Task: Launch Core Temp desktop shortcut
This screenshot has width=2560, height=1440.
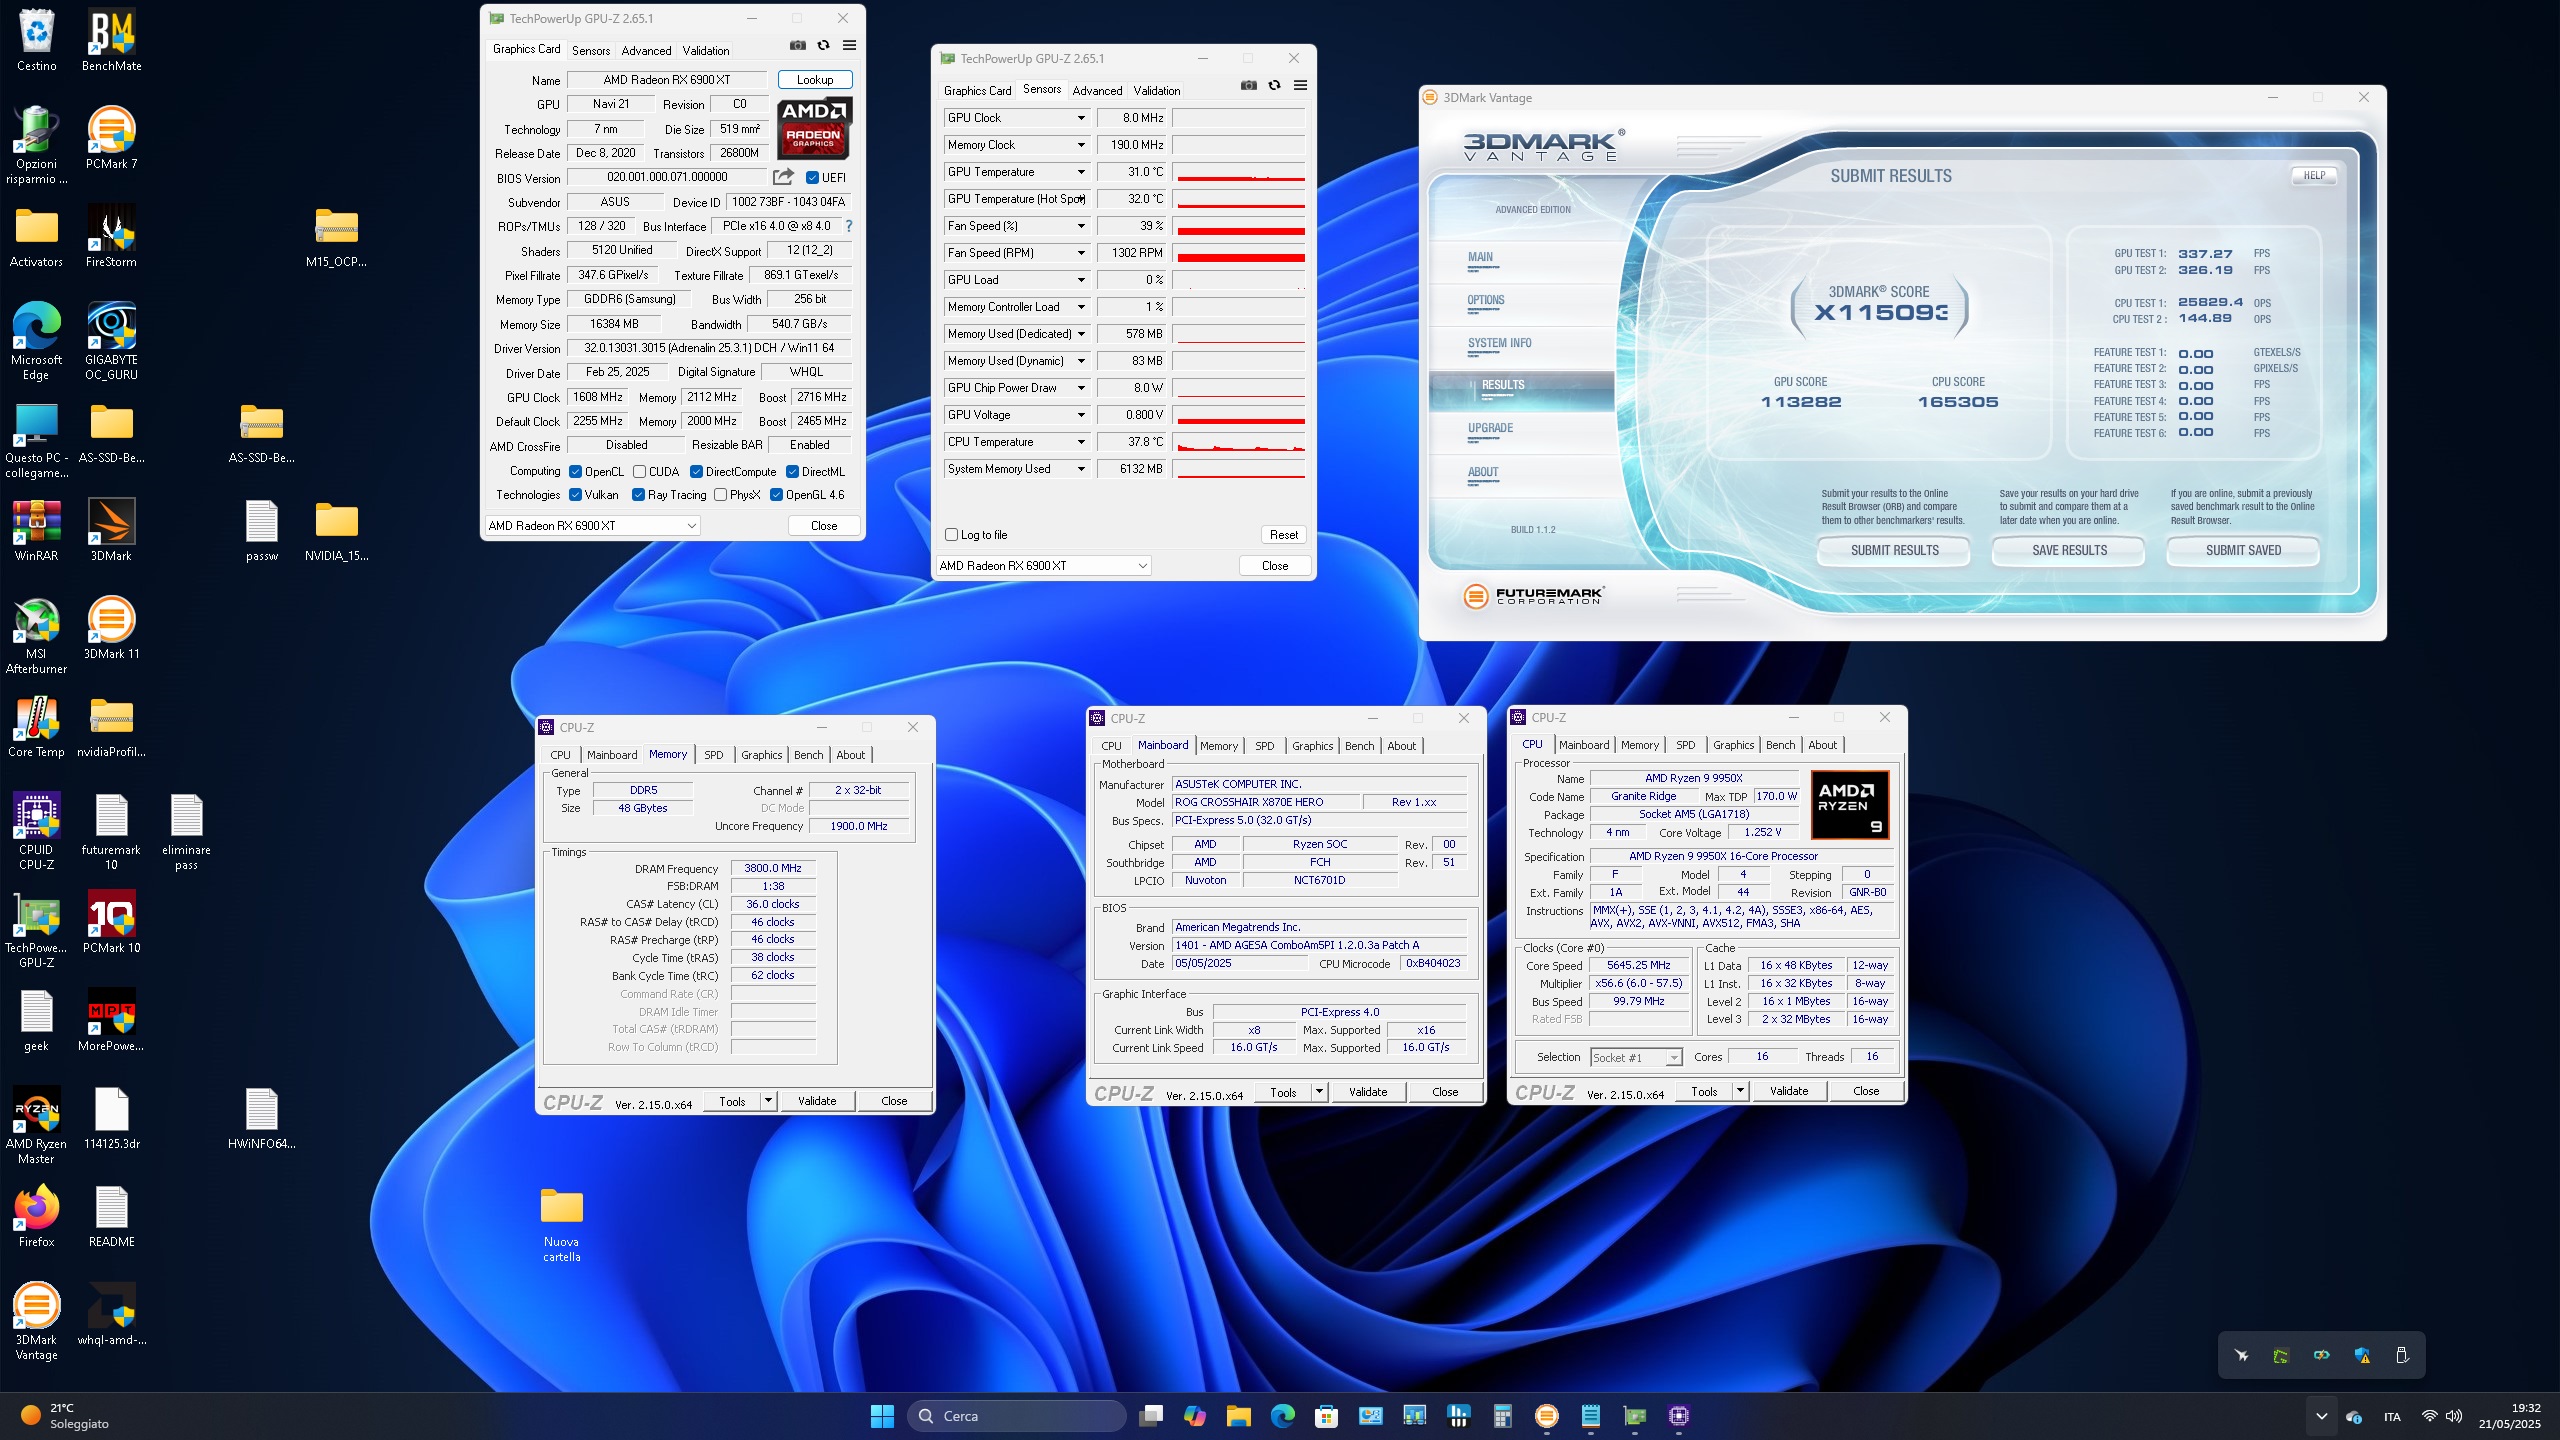Action: coord(36,726)
